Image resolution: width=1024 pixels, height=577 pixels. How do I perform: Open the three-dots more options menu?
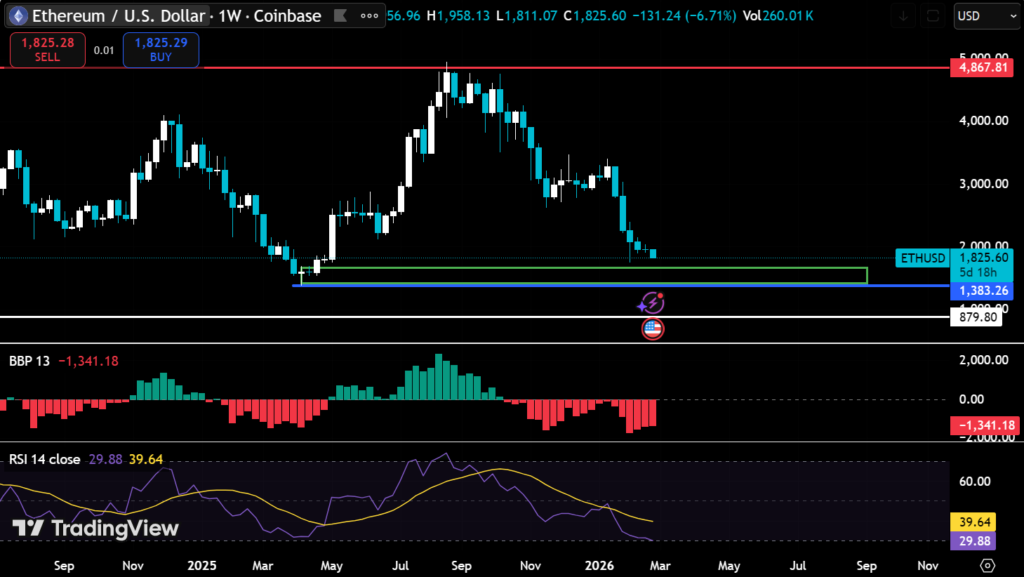pos(371,16)
